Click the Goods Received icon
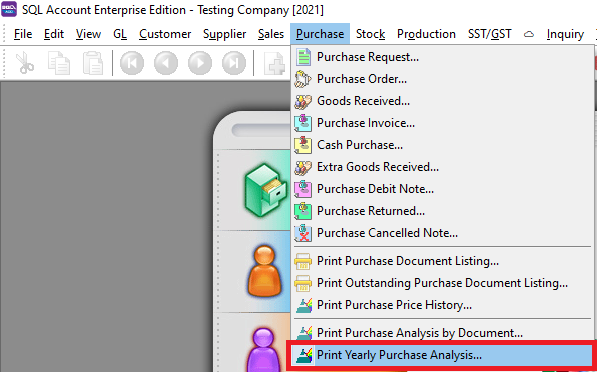 click(x=303, y=101)
